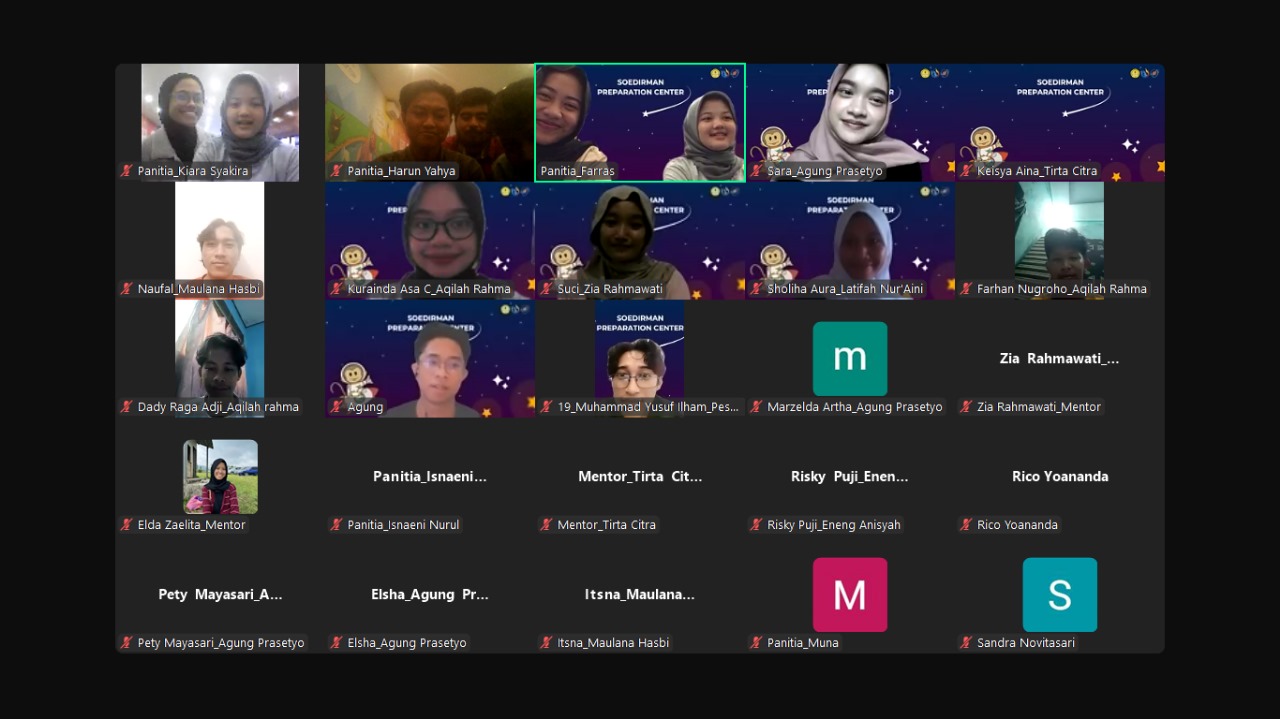Click the muted mic icon beside Naufal_Maulana Hasbi
Viewport: 1280px width, 719px height.
(x=127, y=289)
